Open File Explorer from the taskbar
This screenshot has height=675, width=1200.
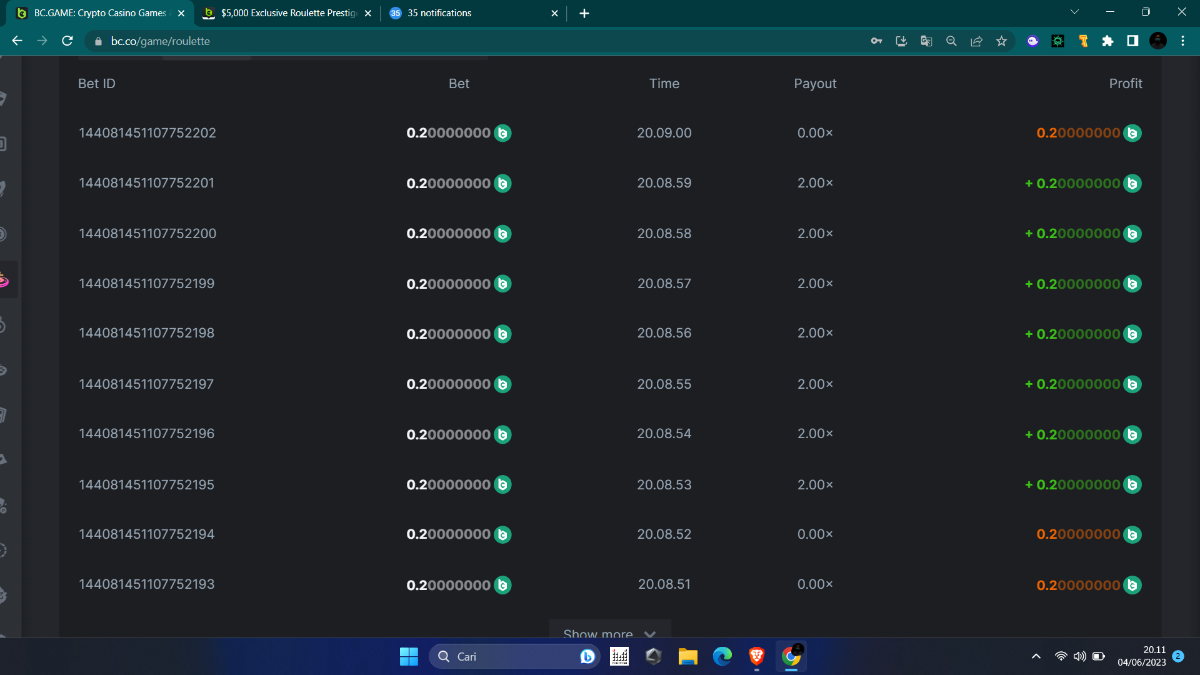click(x=687, y=656)
